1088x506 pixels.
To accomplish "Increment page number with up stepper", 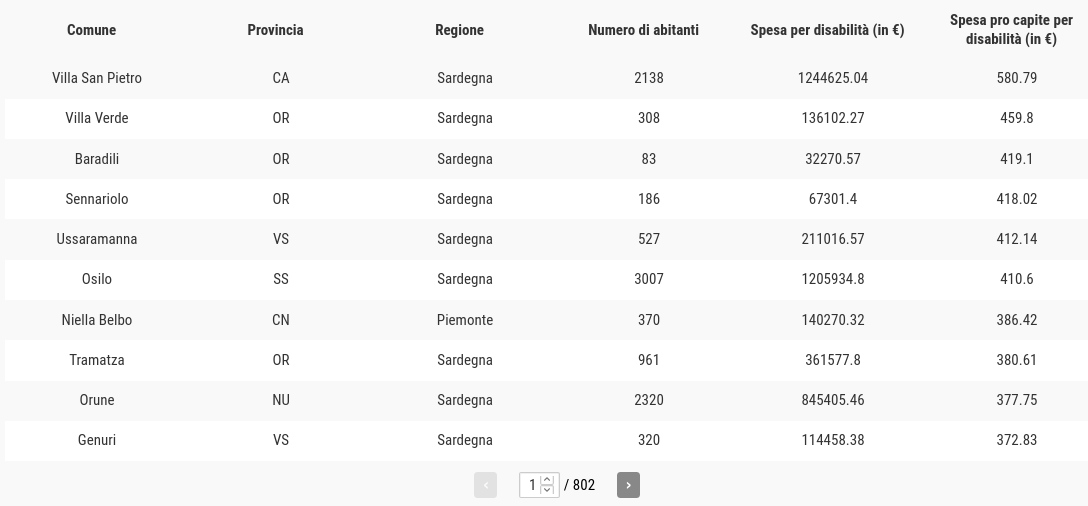I will 547,480.
